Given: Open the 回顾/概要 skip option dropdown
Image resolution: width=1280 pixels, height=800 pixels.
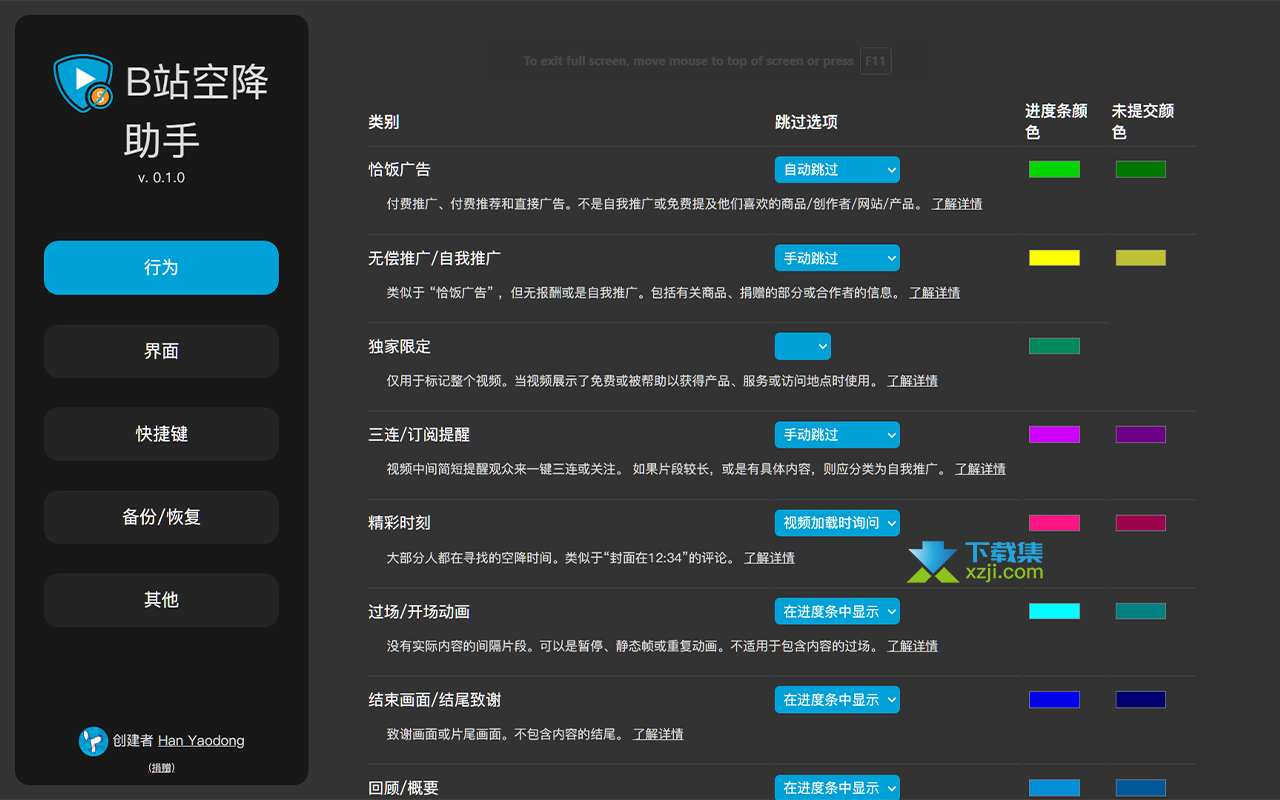Looking at the screenshot, I should point(837,787).
